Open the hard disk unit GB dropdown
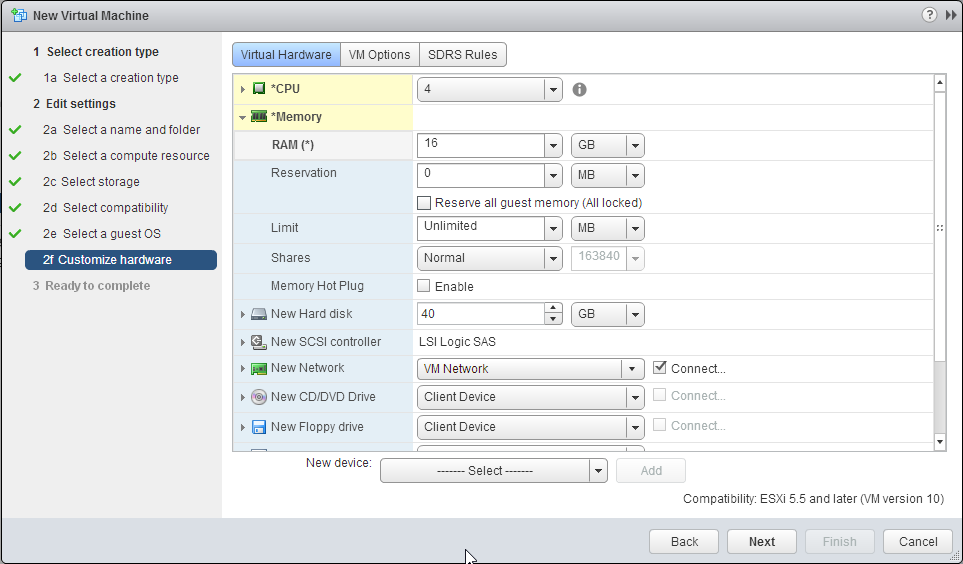The height and width of the screenshot is (564, 963). tap(607, 314)
